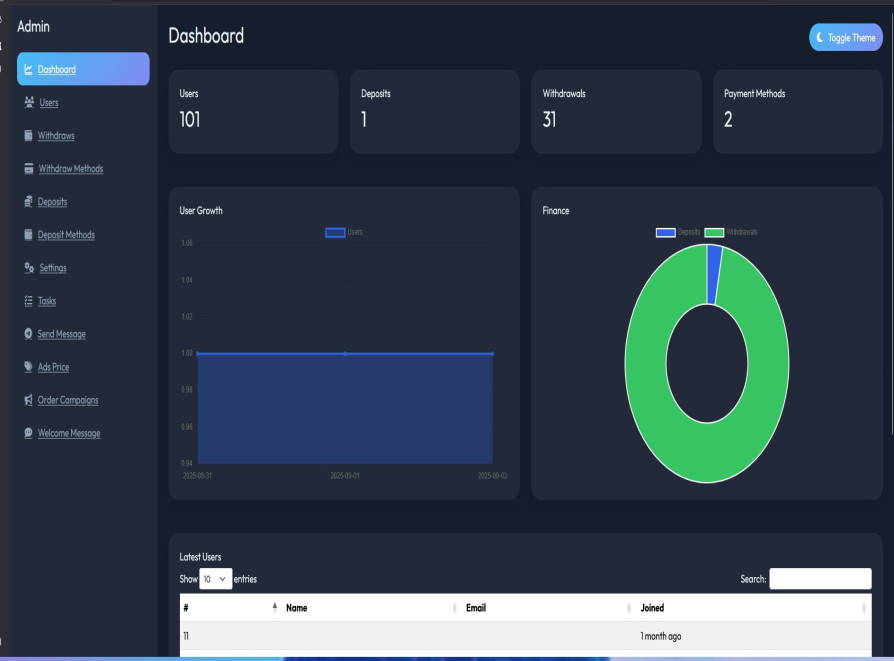894x661 pixels.
Task: Sort table by the # column
Action: pos(228,607)
